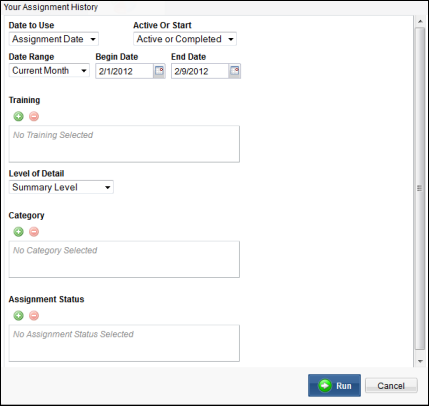The image size is (429, 406).
Task: Click the No Training Selected list box
Action: coord(124,144)
